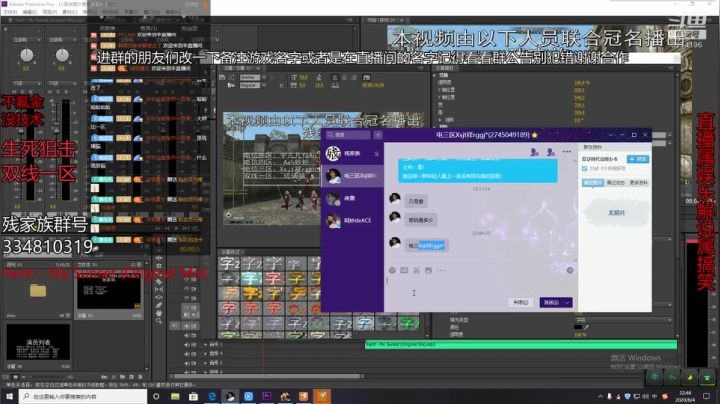Screen dimensions: 720x404
Task: Expand audio track holding the Feint clip
Action: [206, 344]
